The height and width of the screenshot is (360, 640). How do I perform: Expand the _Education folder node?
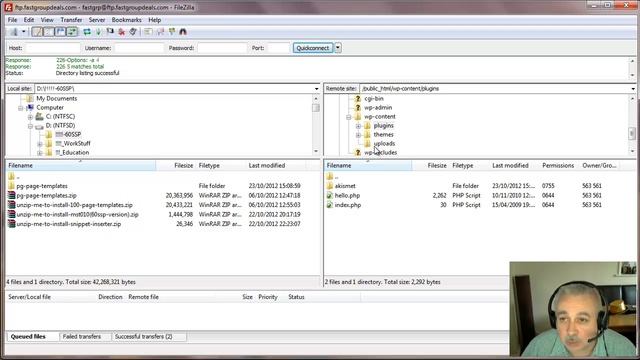point(40,153)
